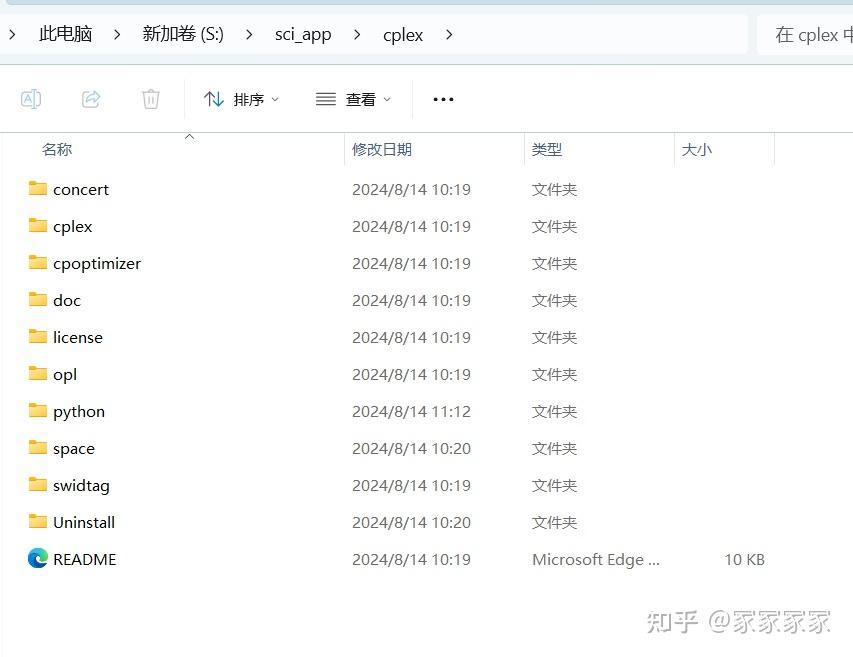The image size is (853, 657).
Task: Click the Delete trash icon
Action: click(x=150, y=98)
